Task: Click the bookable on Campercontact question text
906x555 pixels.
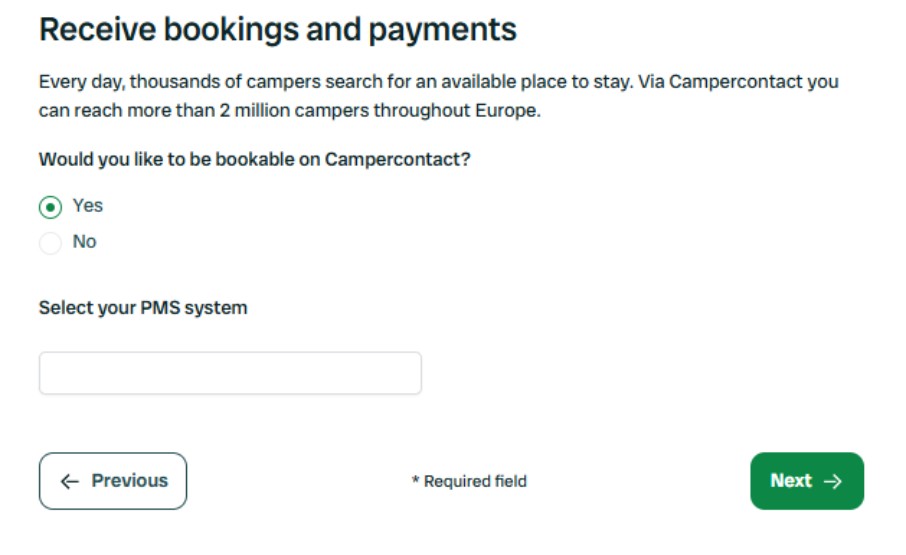Action: [x=254, y=160]
